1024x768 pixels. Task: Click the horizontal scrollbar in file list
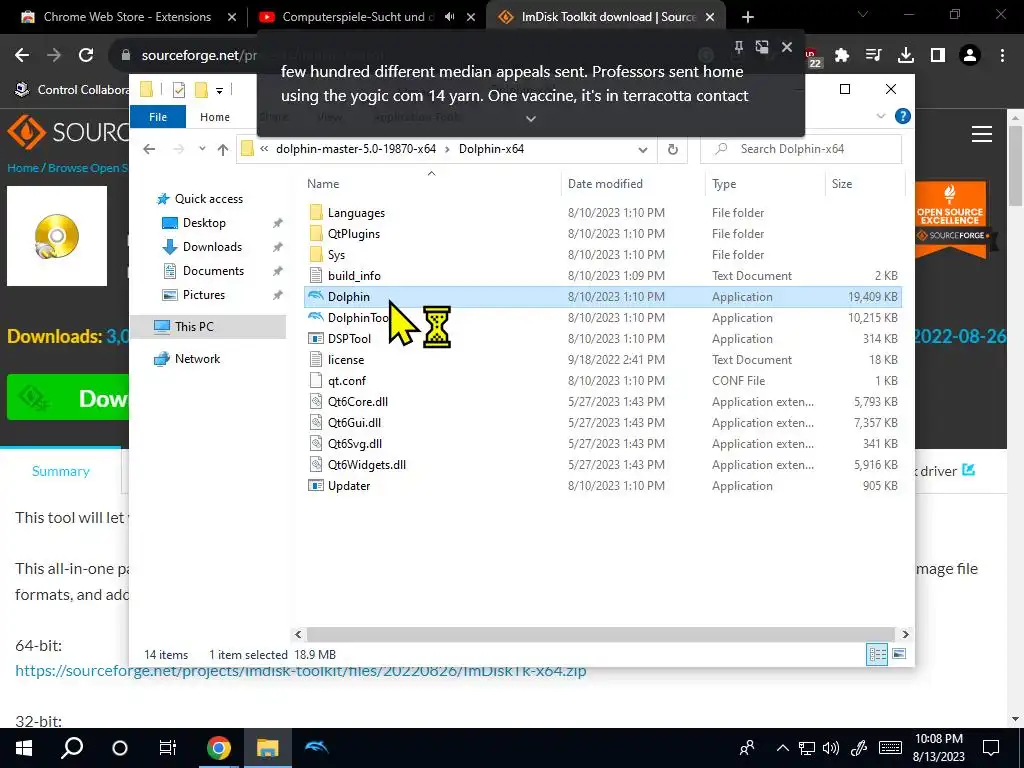[x=601, y=634]
